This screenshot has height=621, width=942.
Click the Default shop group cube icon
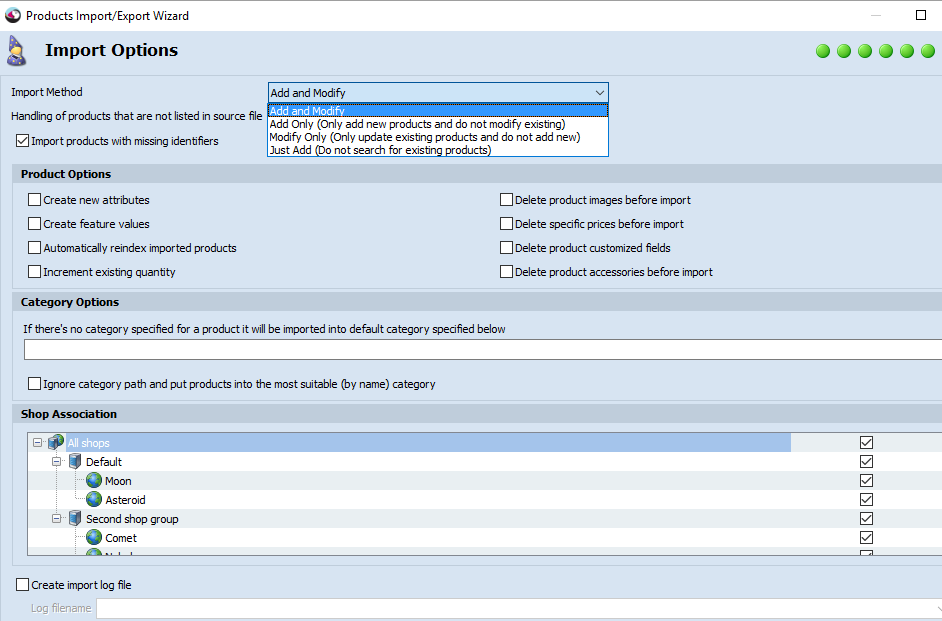75,462
